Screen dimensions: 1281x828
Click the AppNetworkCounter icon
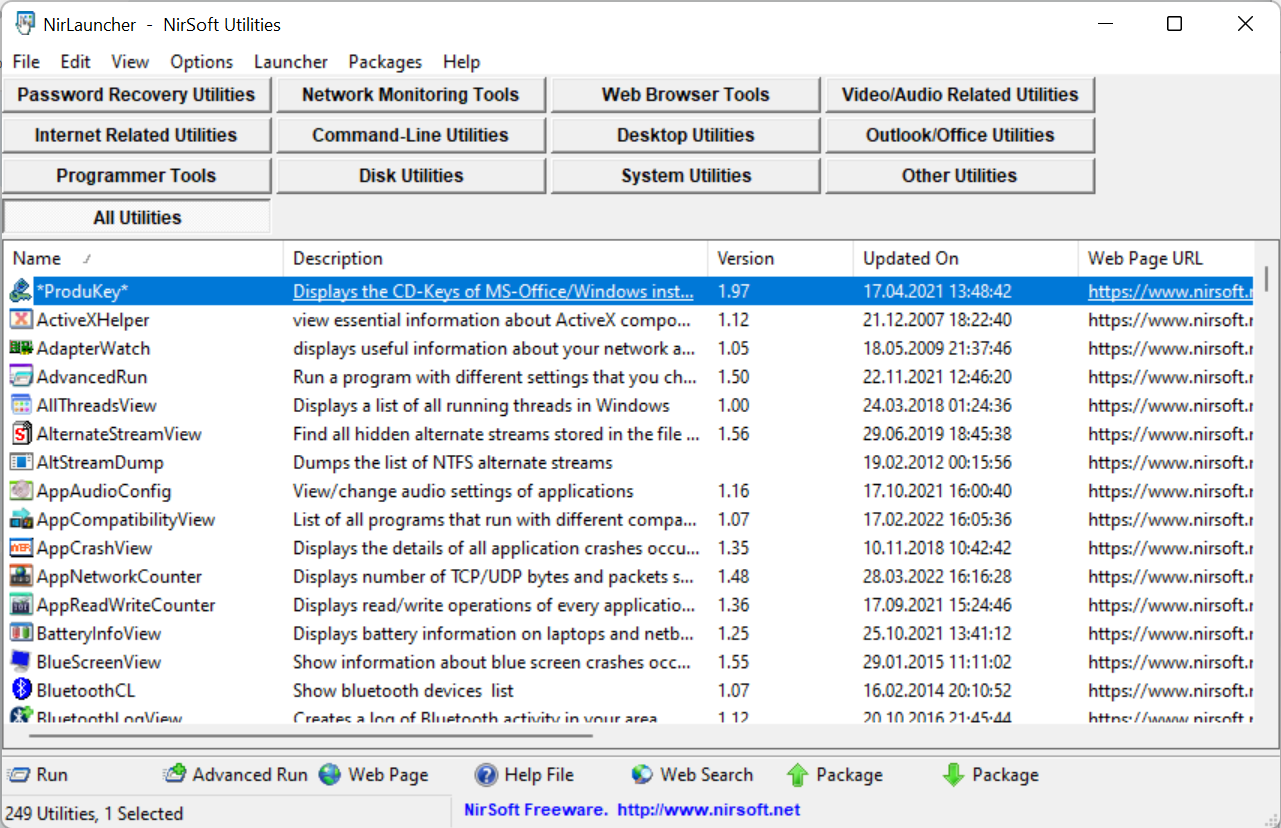pyautogui.click(x=21, y=576)
